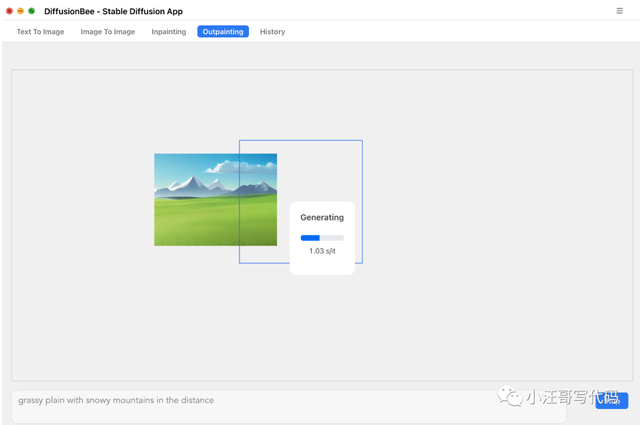
Task: Open the hamburger menu in title bar
Action: pyautogui.click(x=619, y=11)
